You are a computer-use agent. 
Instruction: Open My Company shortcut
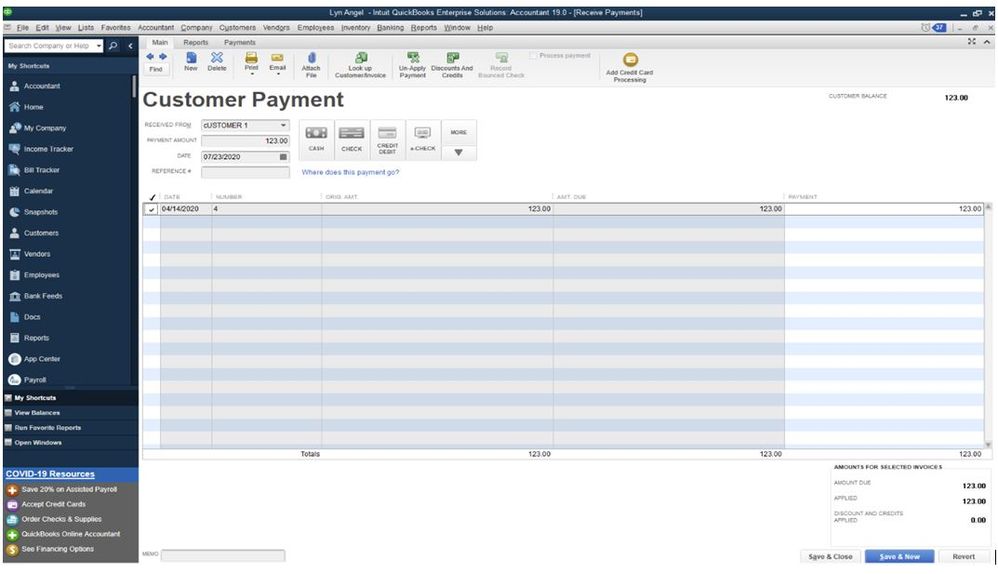(38, 128)
